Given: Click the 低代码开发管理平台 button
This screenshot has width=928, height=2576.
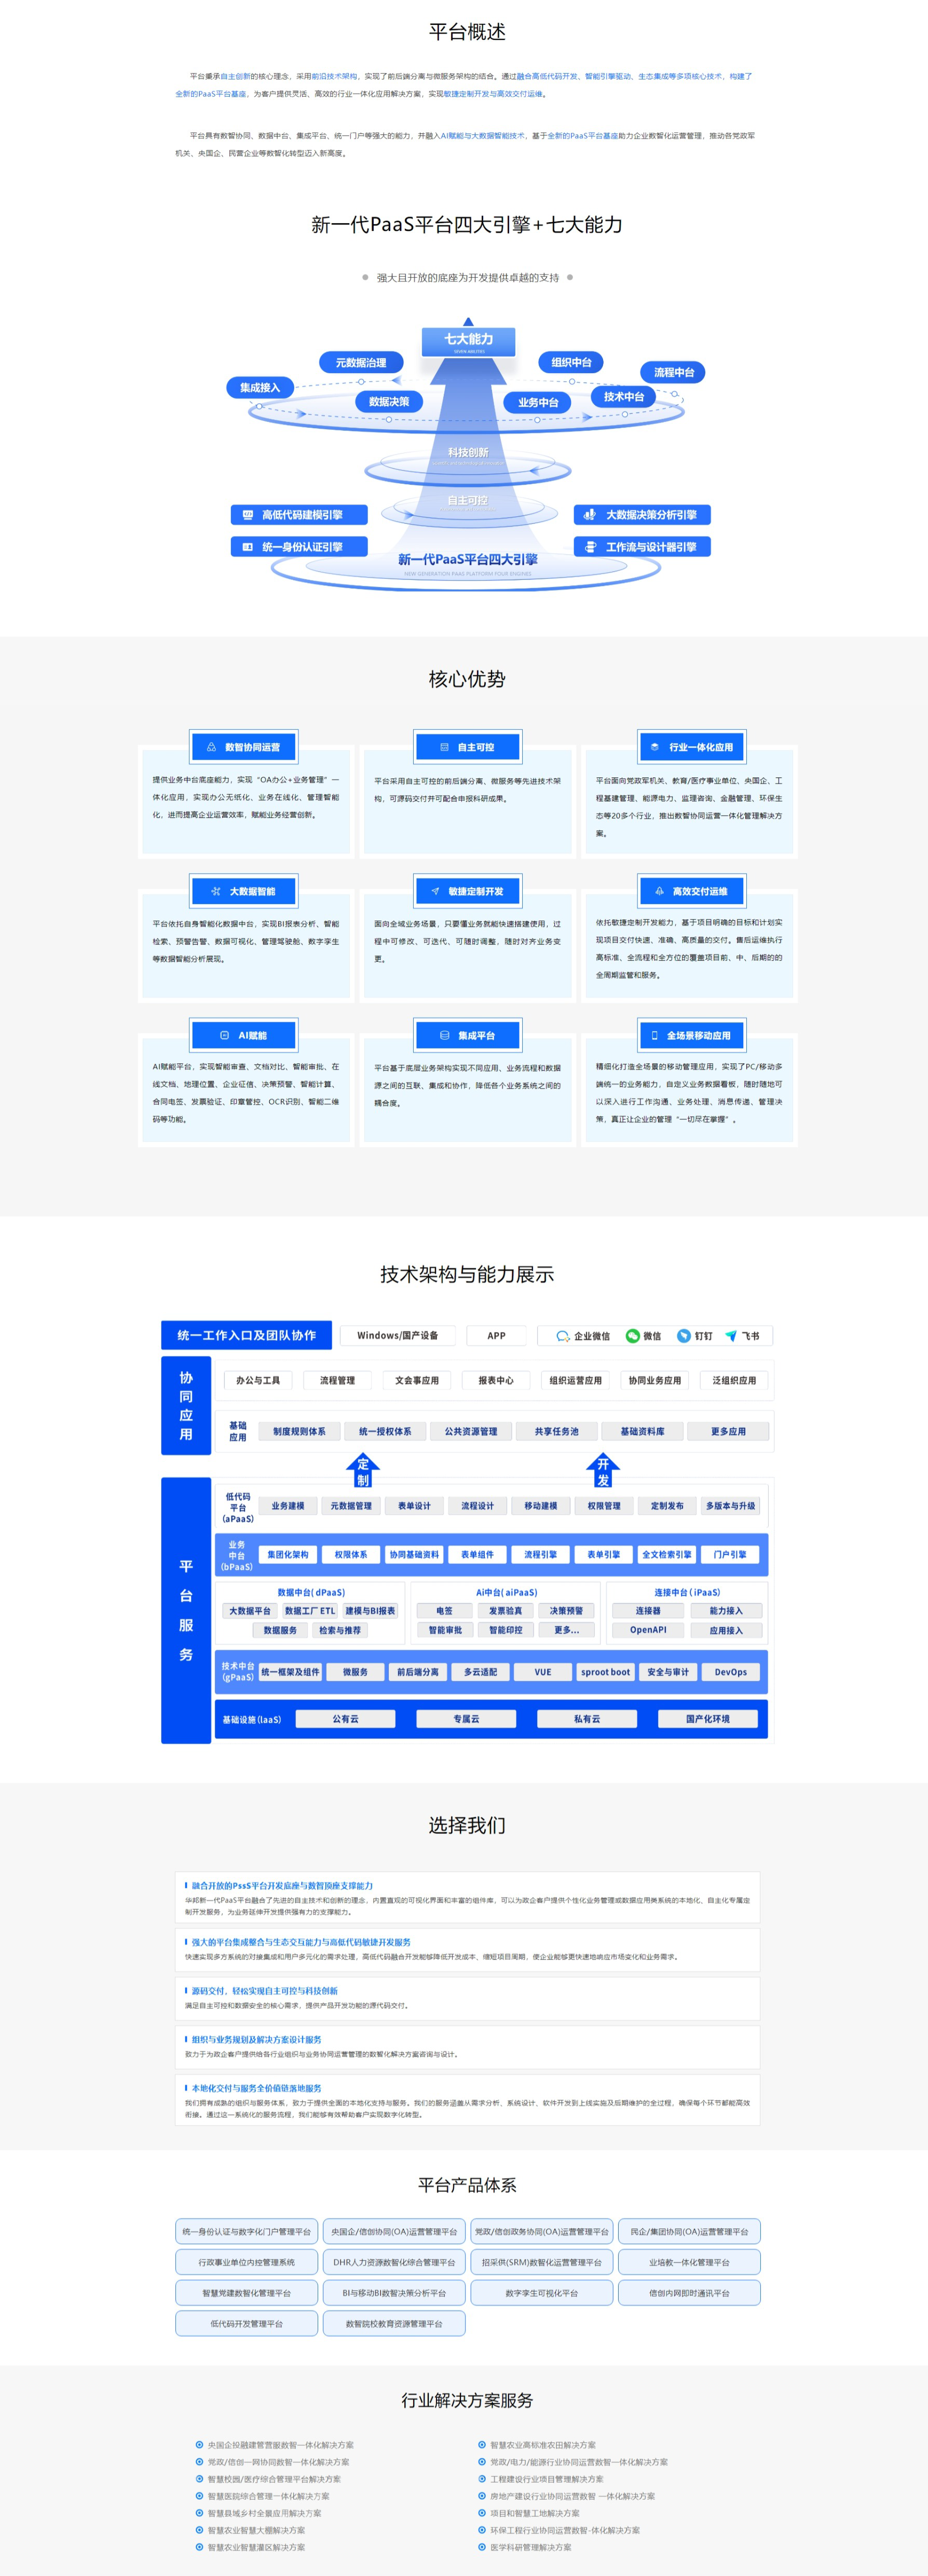Looking at the screenshot, I should tap(247, 2323).
